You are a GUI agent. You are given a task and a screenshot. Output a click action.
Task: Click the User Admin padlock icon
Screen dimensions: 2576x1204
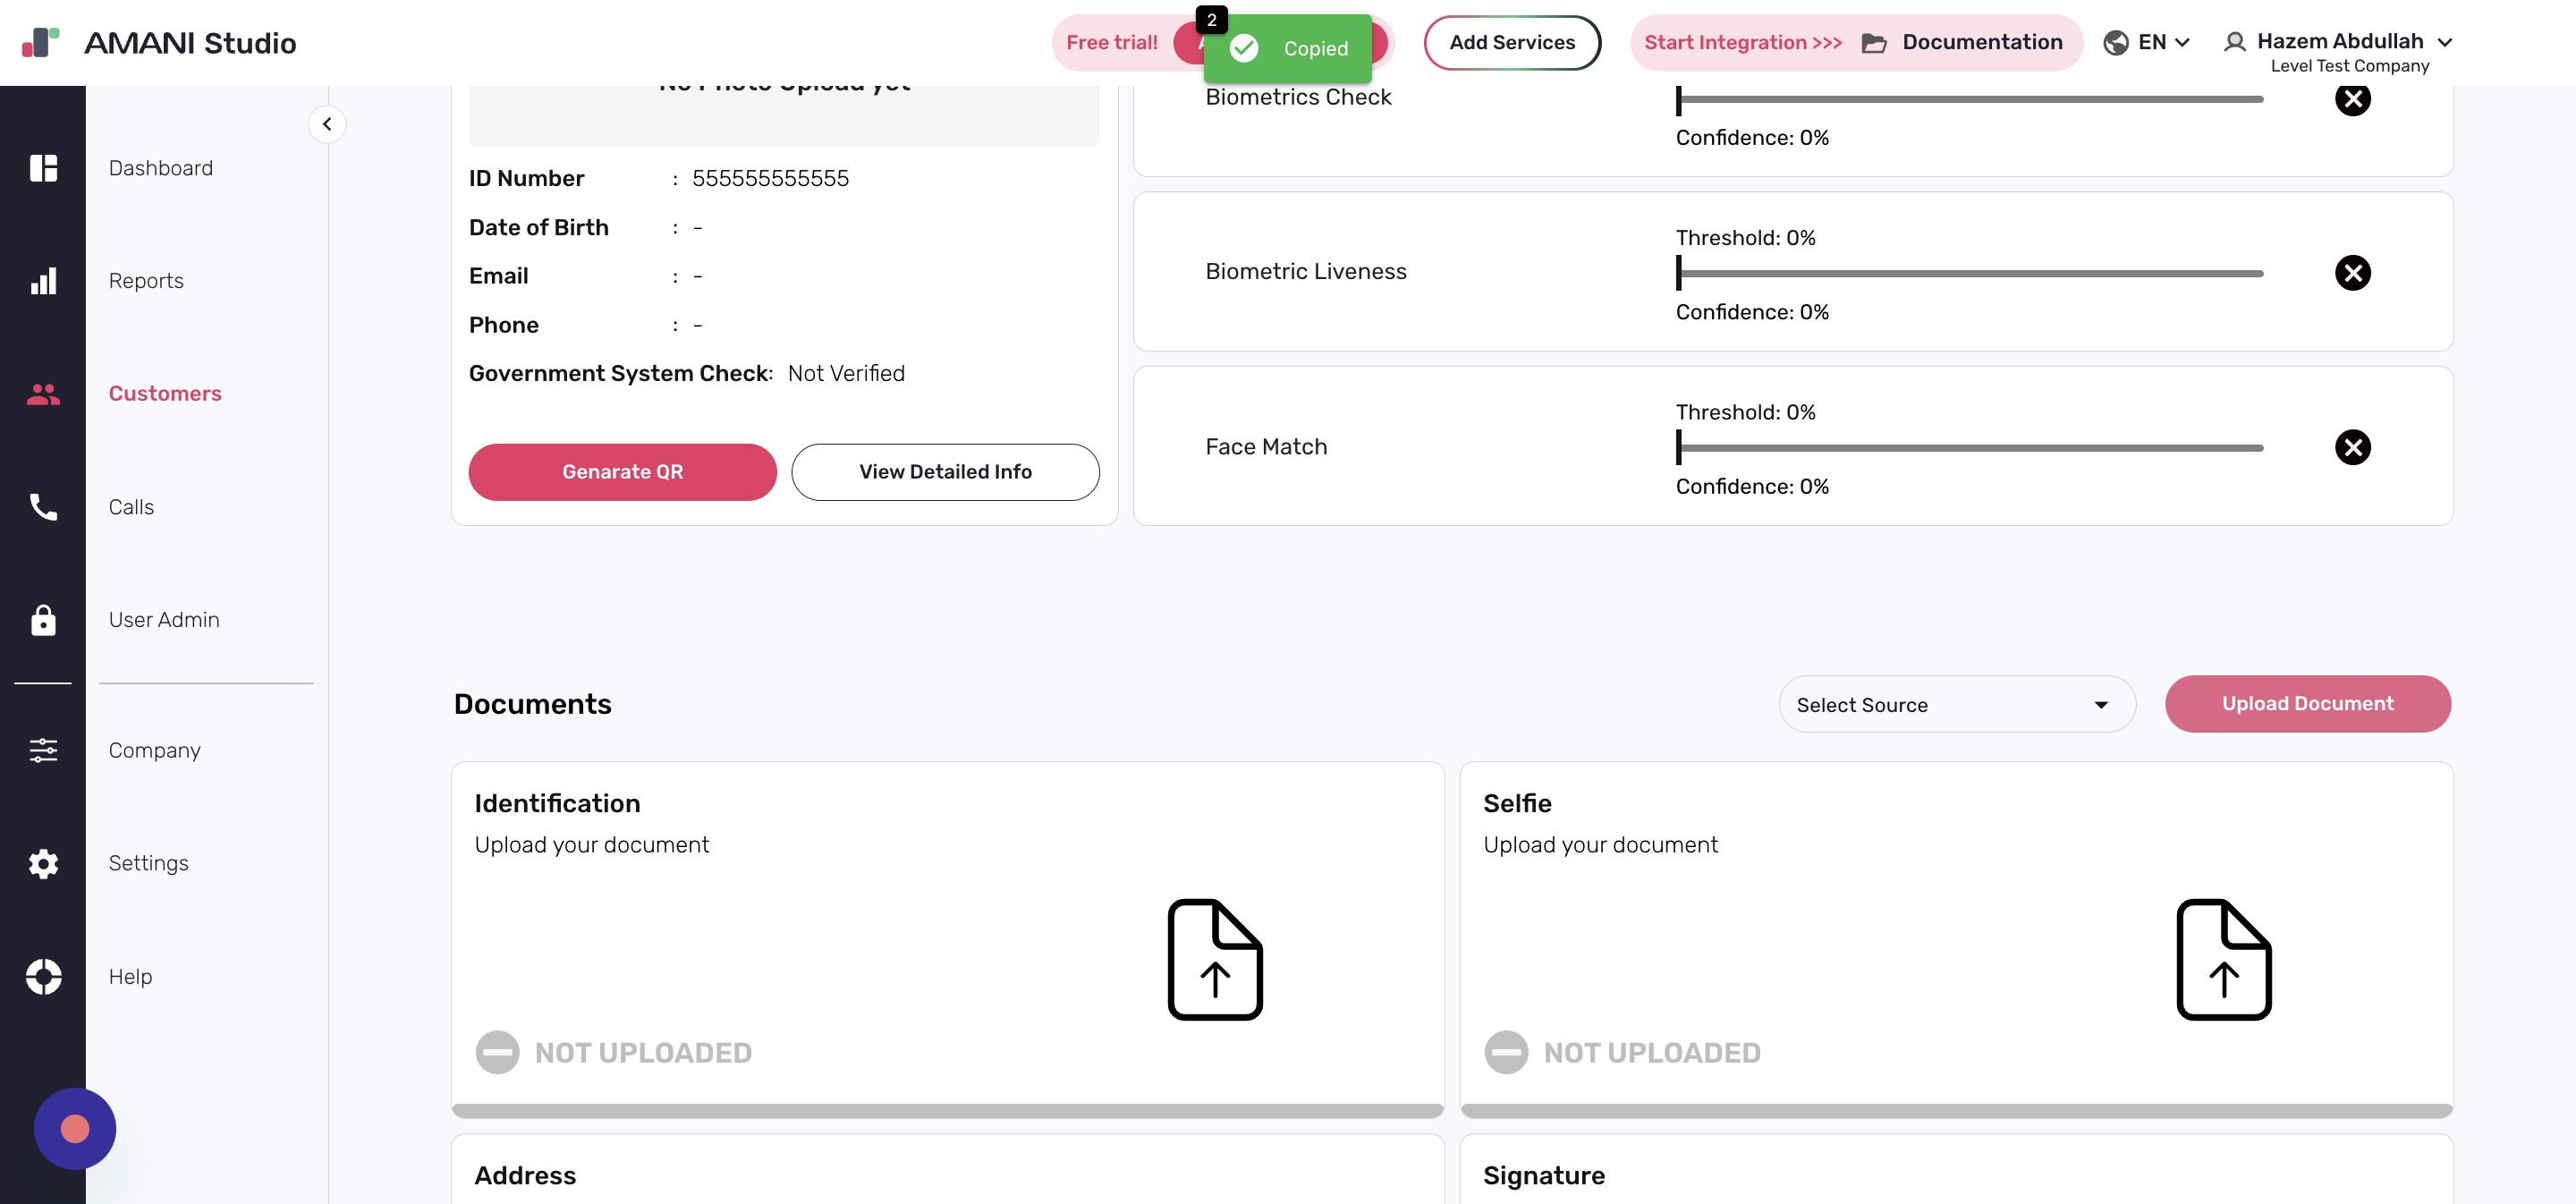(x=43, y=620)
